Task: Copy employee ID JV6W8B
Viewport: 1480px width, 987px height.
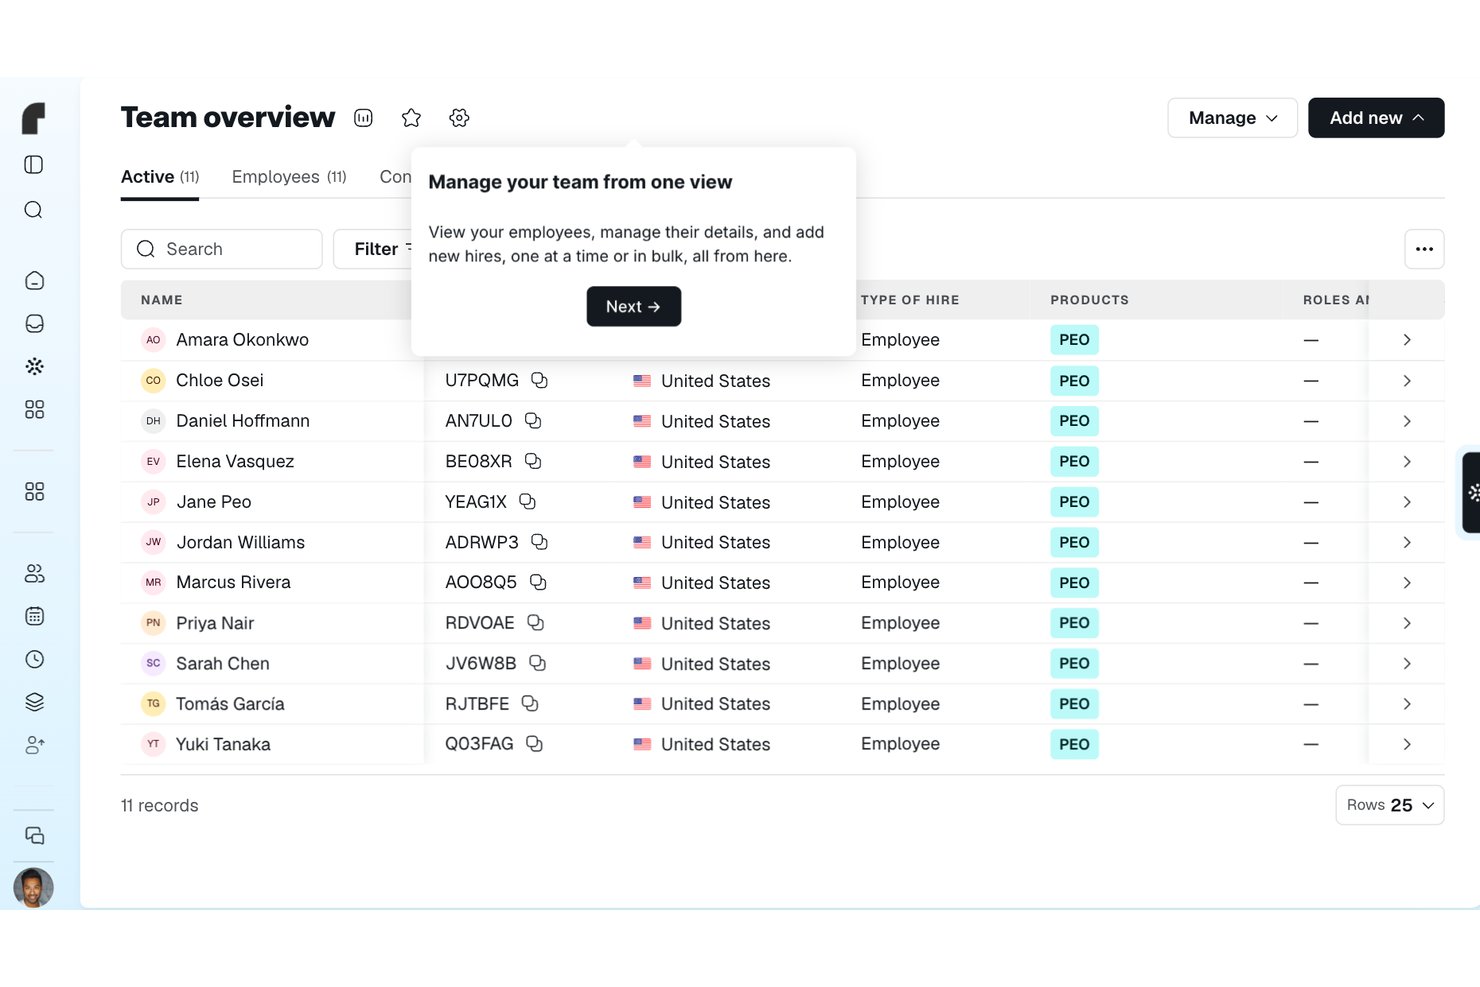Action: tap(537, 663)
